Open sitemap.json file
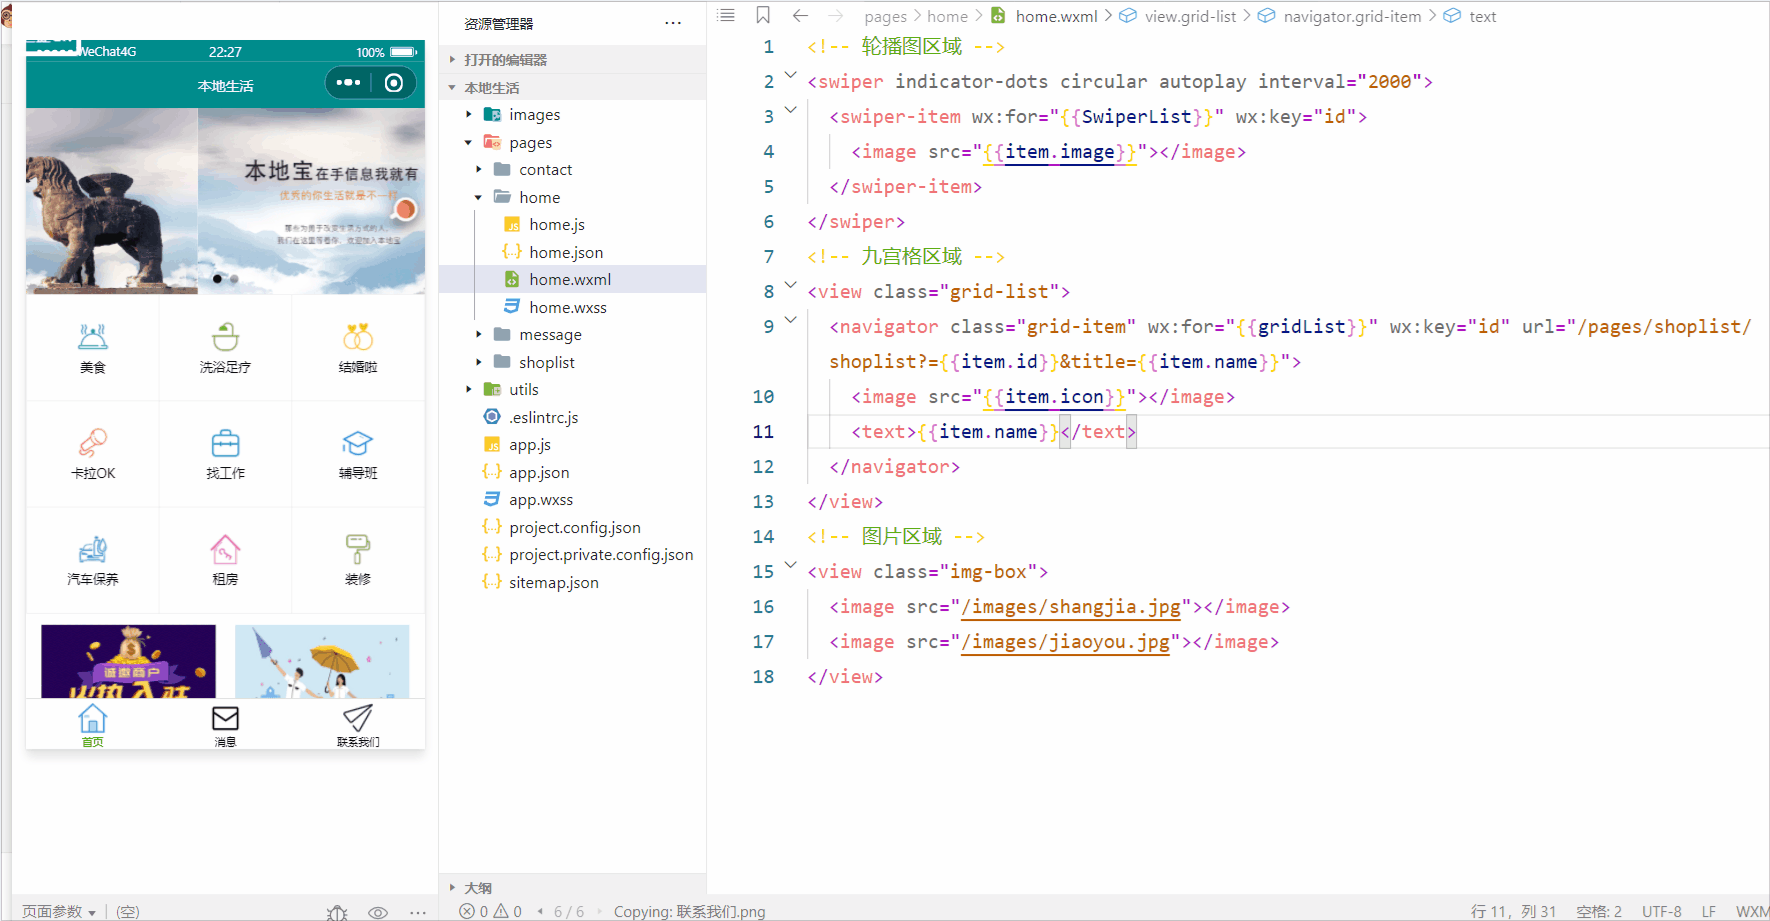 click(554, 583)
